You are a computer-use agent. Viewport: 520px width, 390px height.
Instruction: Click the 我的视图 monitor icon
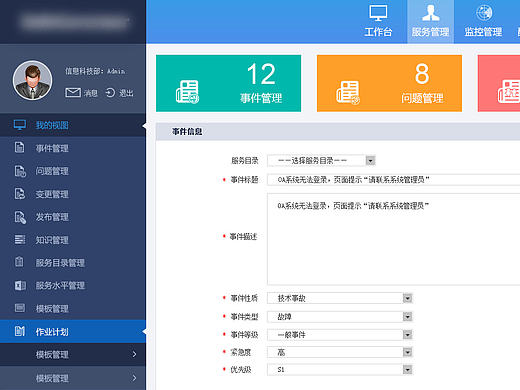(x=20, y=125)
